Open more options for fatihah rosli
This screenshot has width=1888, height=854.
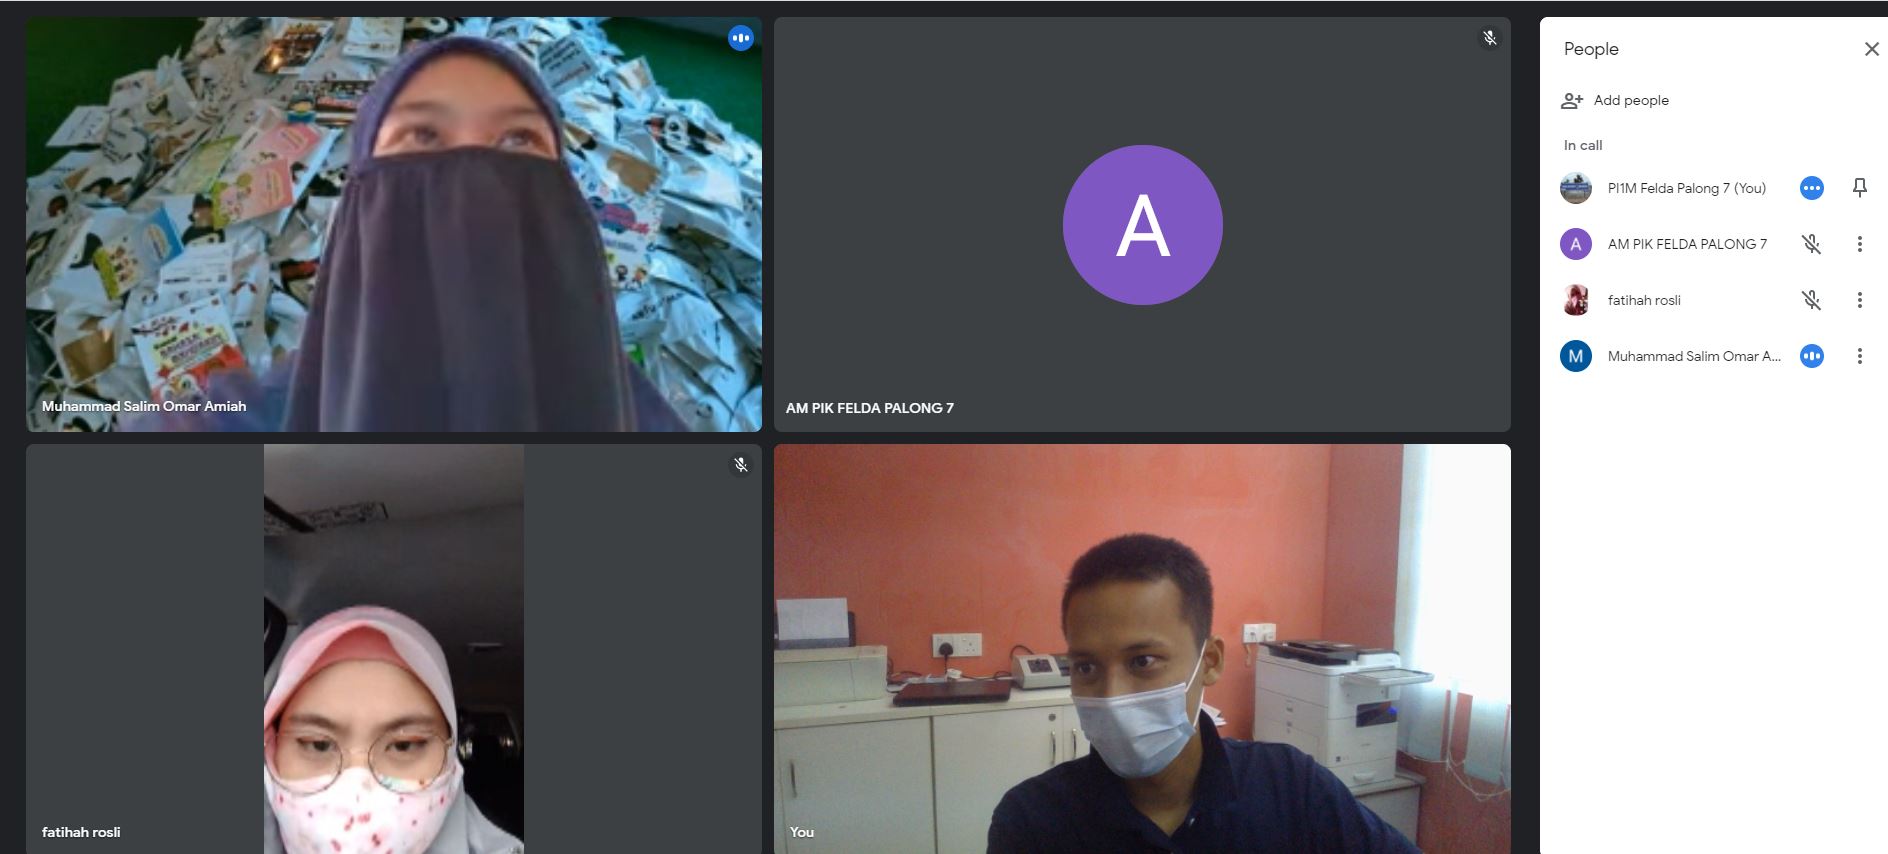pos(1859,300)
